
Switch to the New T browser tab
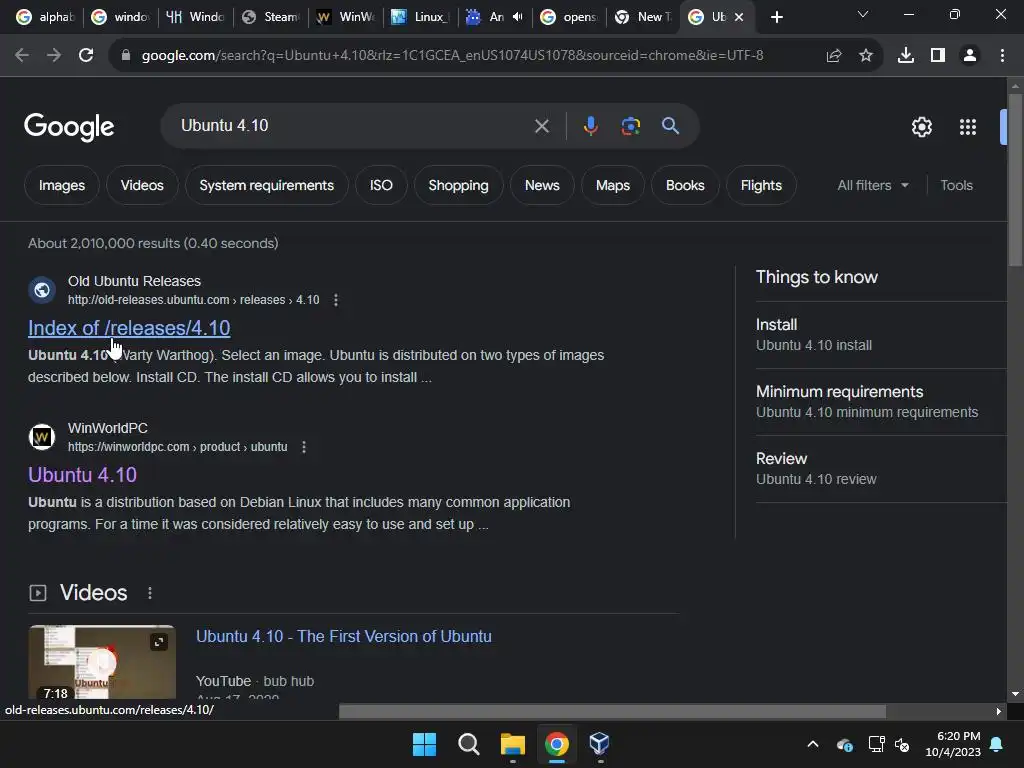(x=644, y=17)
